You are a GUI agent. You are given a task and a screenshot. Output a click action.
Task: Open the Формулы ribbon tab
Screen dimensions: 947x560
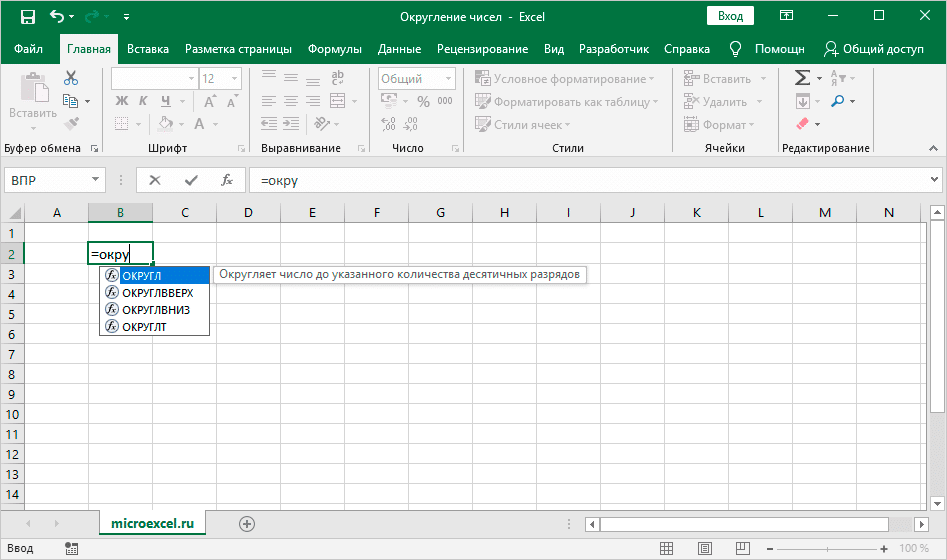tap(335, 49)
